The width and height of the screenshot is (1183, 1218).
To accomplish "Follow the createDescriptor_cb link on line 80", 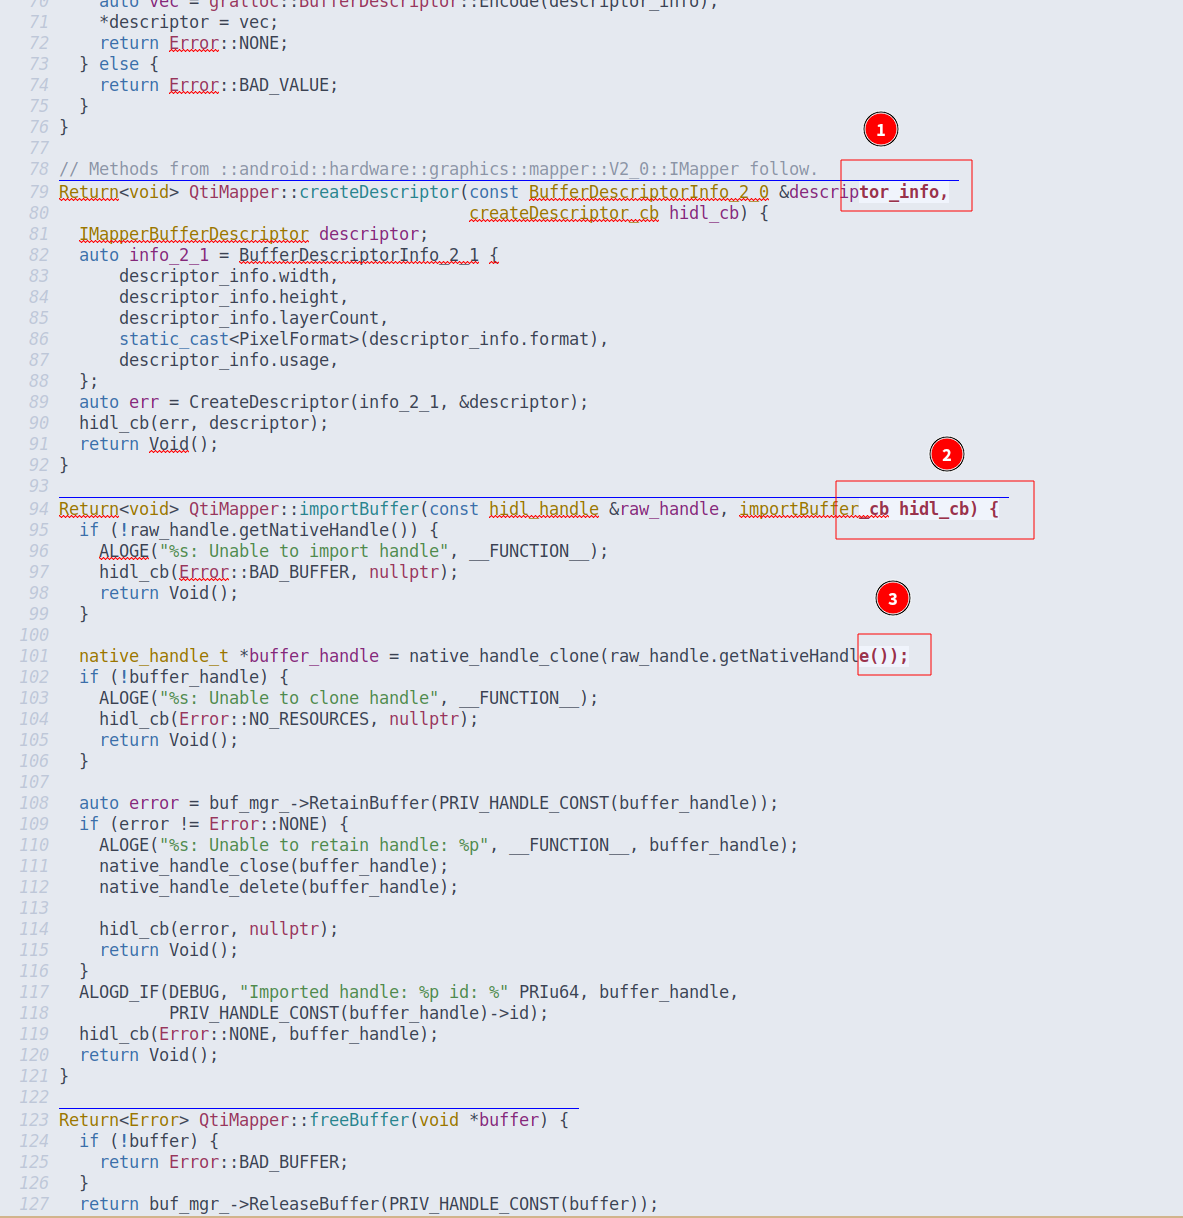I will click(563, 213).
